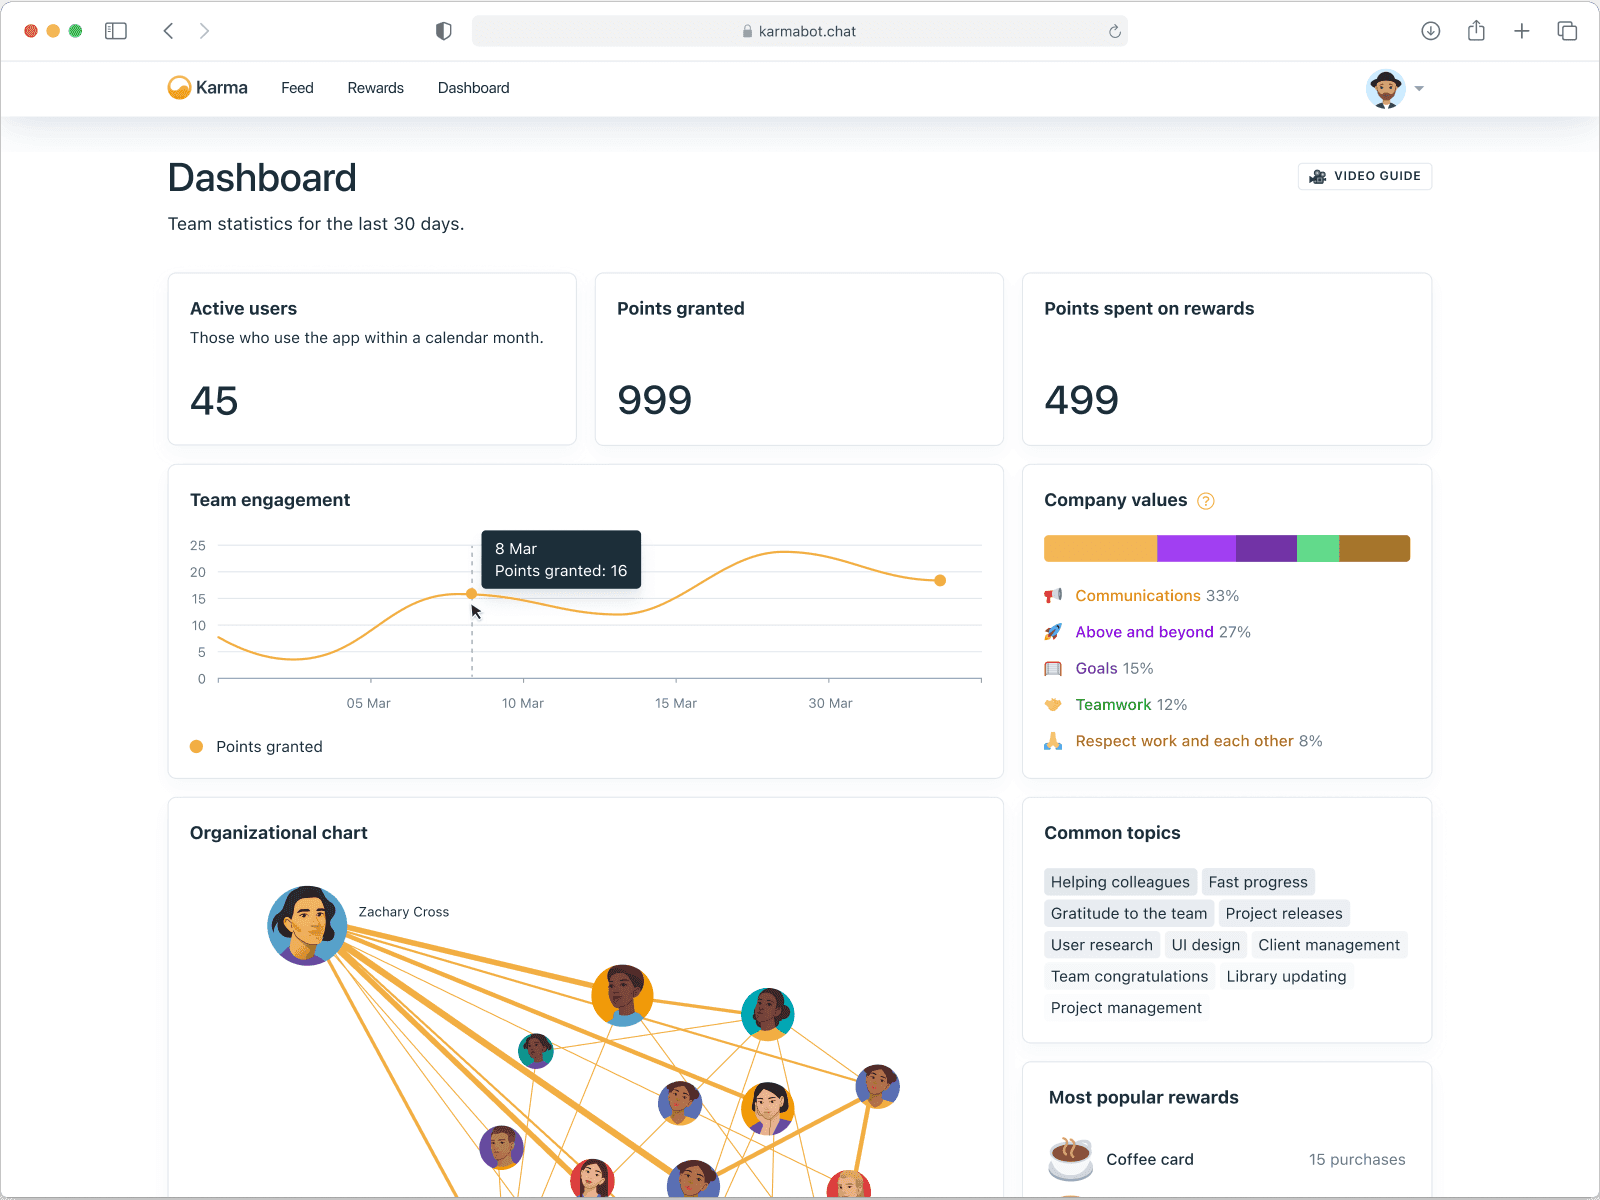
Task: Click the Teamwork value link
Action: (x=1114, y=705)
